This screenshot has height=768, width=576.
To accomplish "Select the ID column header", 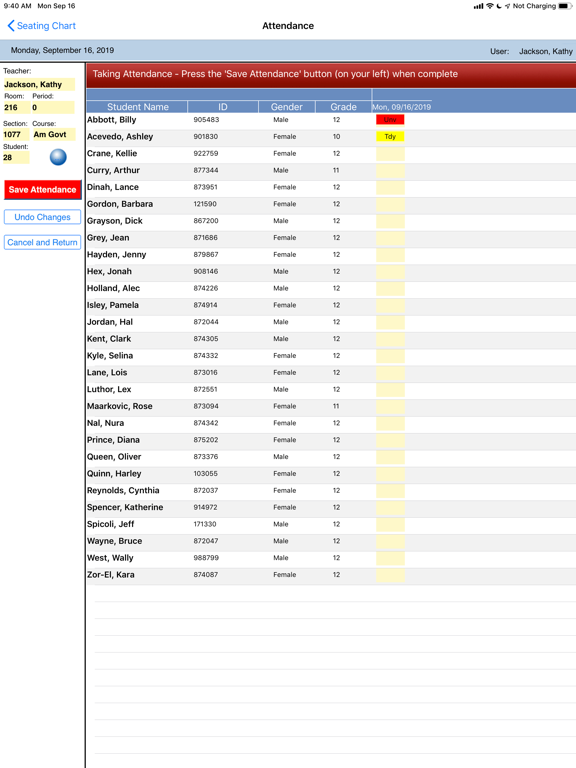I will [223, 107].
